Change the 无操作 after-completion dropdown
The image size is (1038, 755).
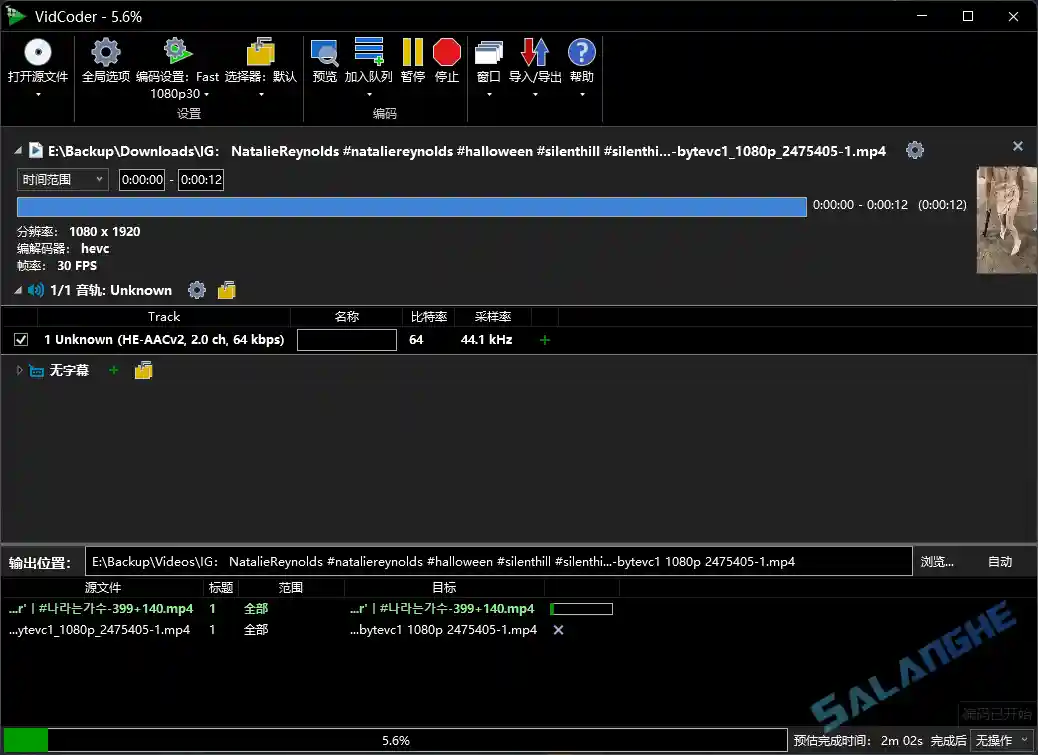1000,740
